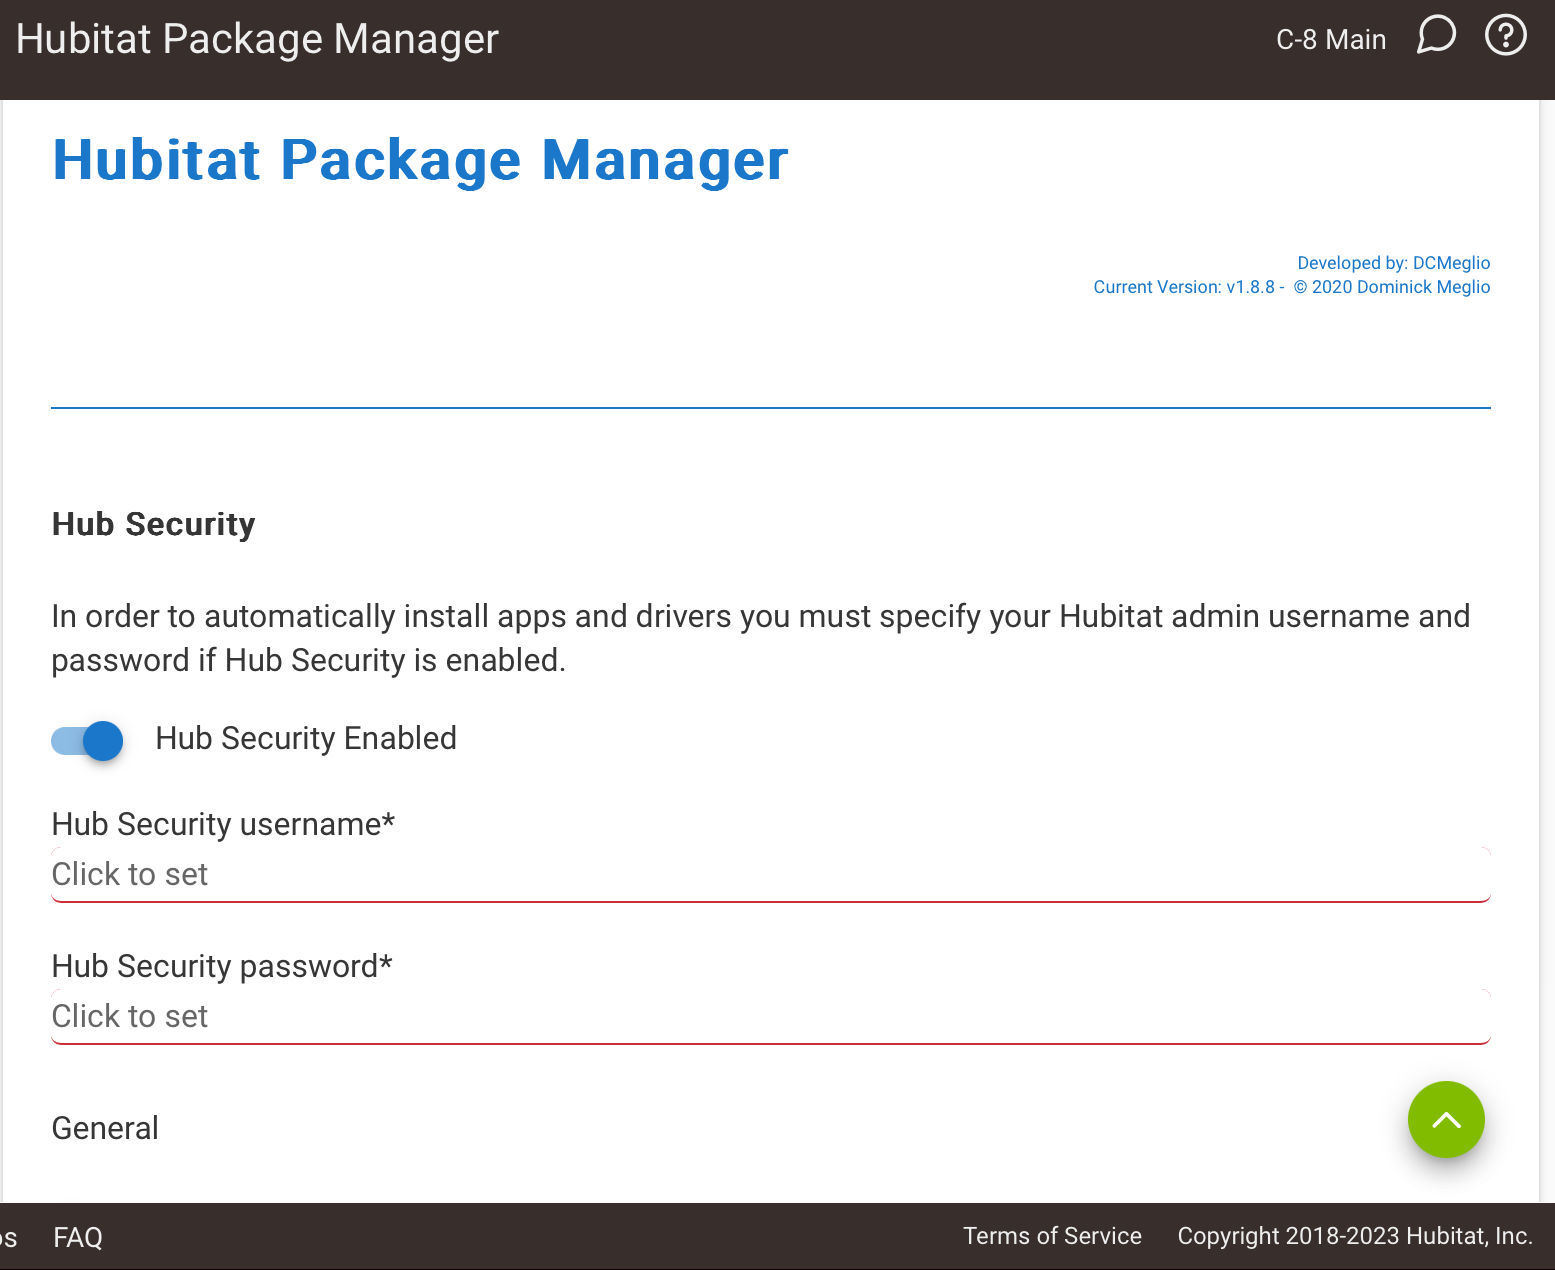The height and width of the screenshot is (1270, 1555).
Task: Select the C-8 Main hub name
Action: coord(1331,39)
